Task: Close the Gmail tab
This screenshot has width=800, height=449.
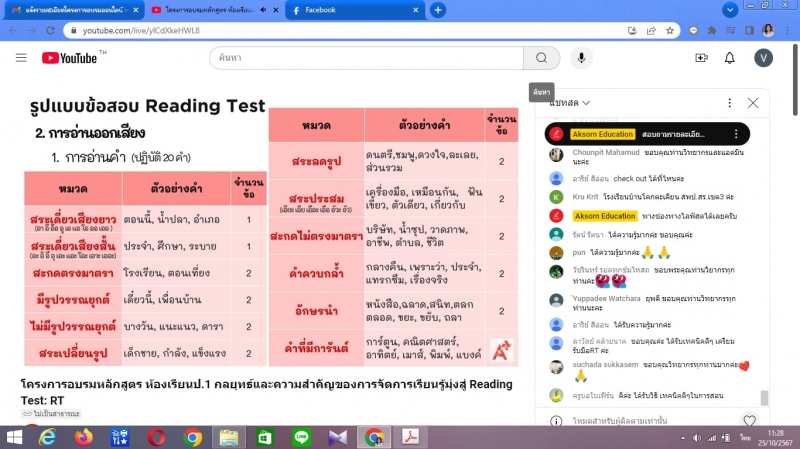Action: 136,10
